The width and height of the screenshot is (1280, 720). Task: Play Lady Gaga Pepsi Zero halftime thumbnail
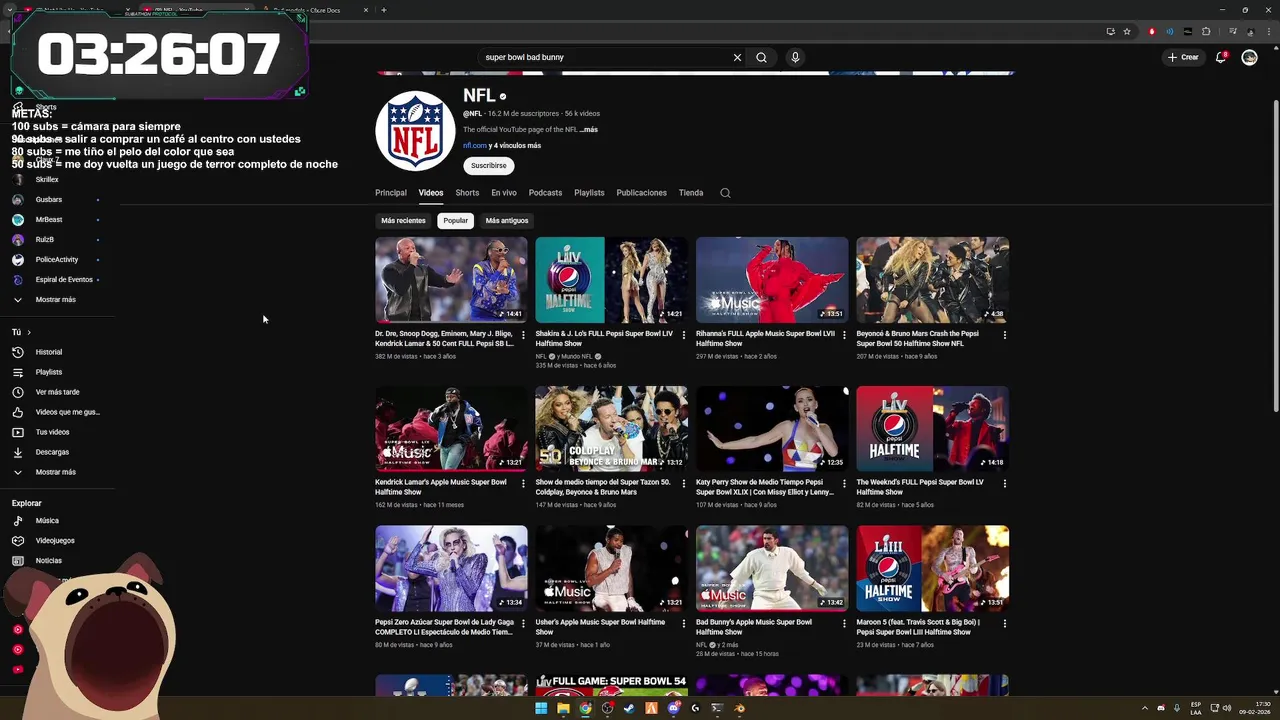451,569
